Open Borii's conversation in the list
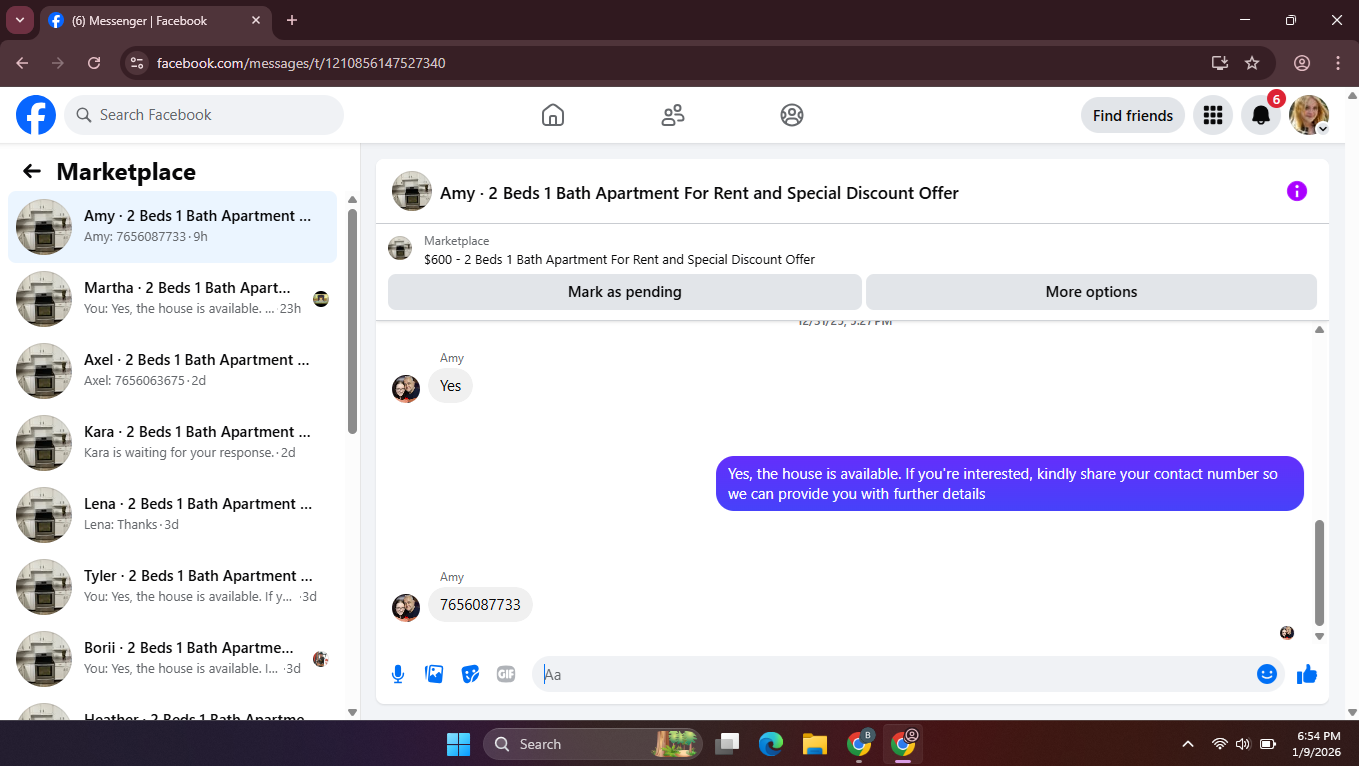1359x766 pixels. click(172, 659)
